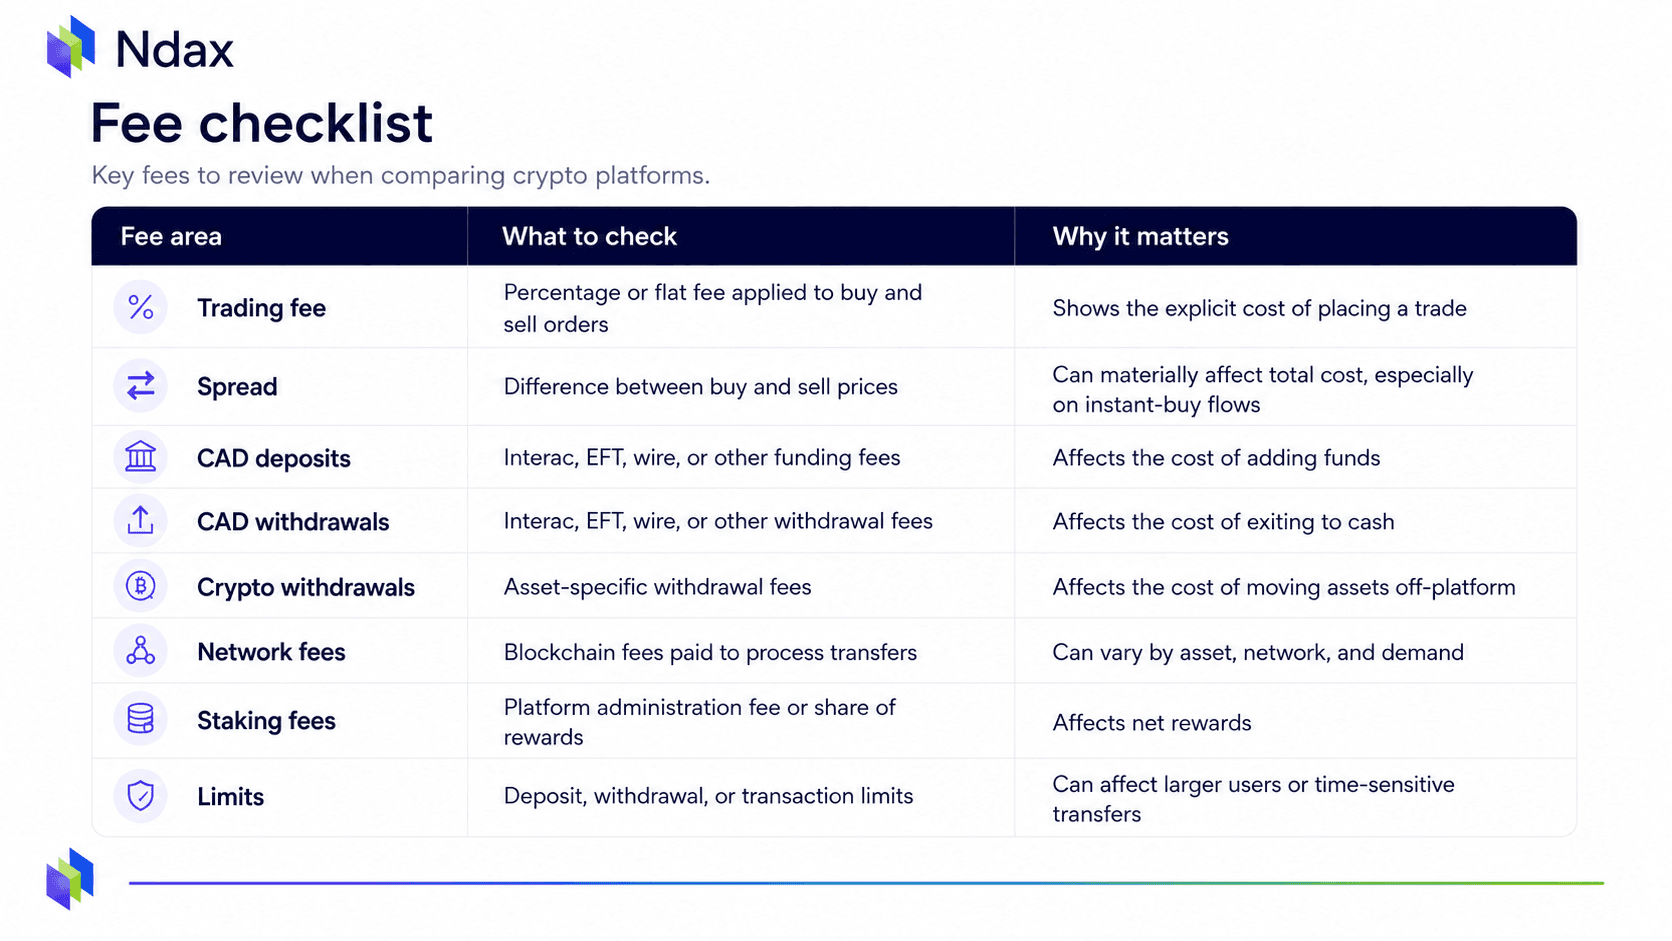Select the network nodes icon for Network fees
The width and height of the screenshot is (1672, 941).
pos(141,651)
